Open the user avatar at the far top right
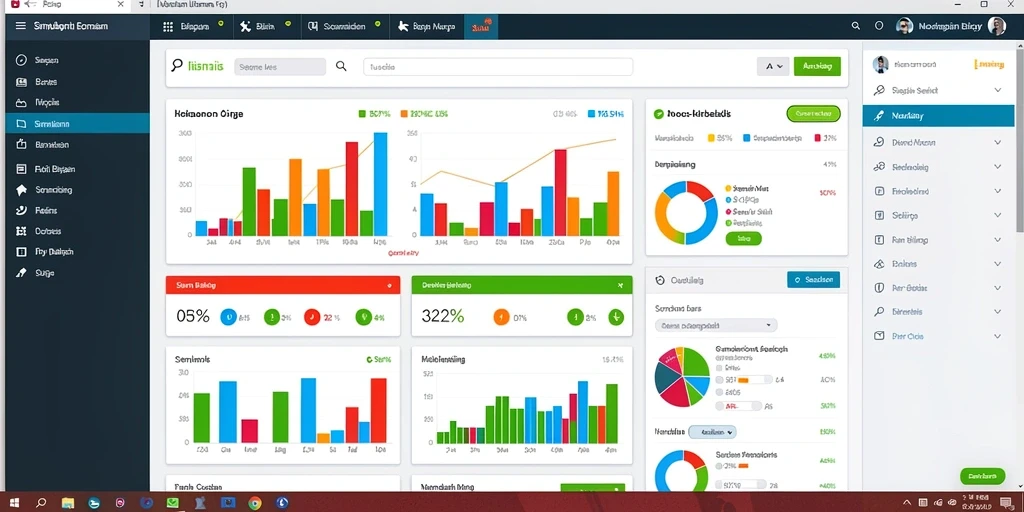The width and height of the screenshot is (1024, 512). (x=996, y=26)
